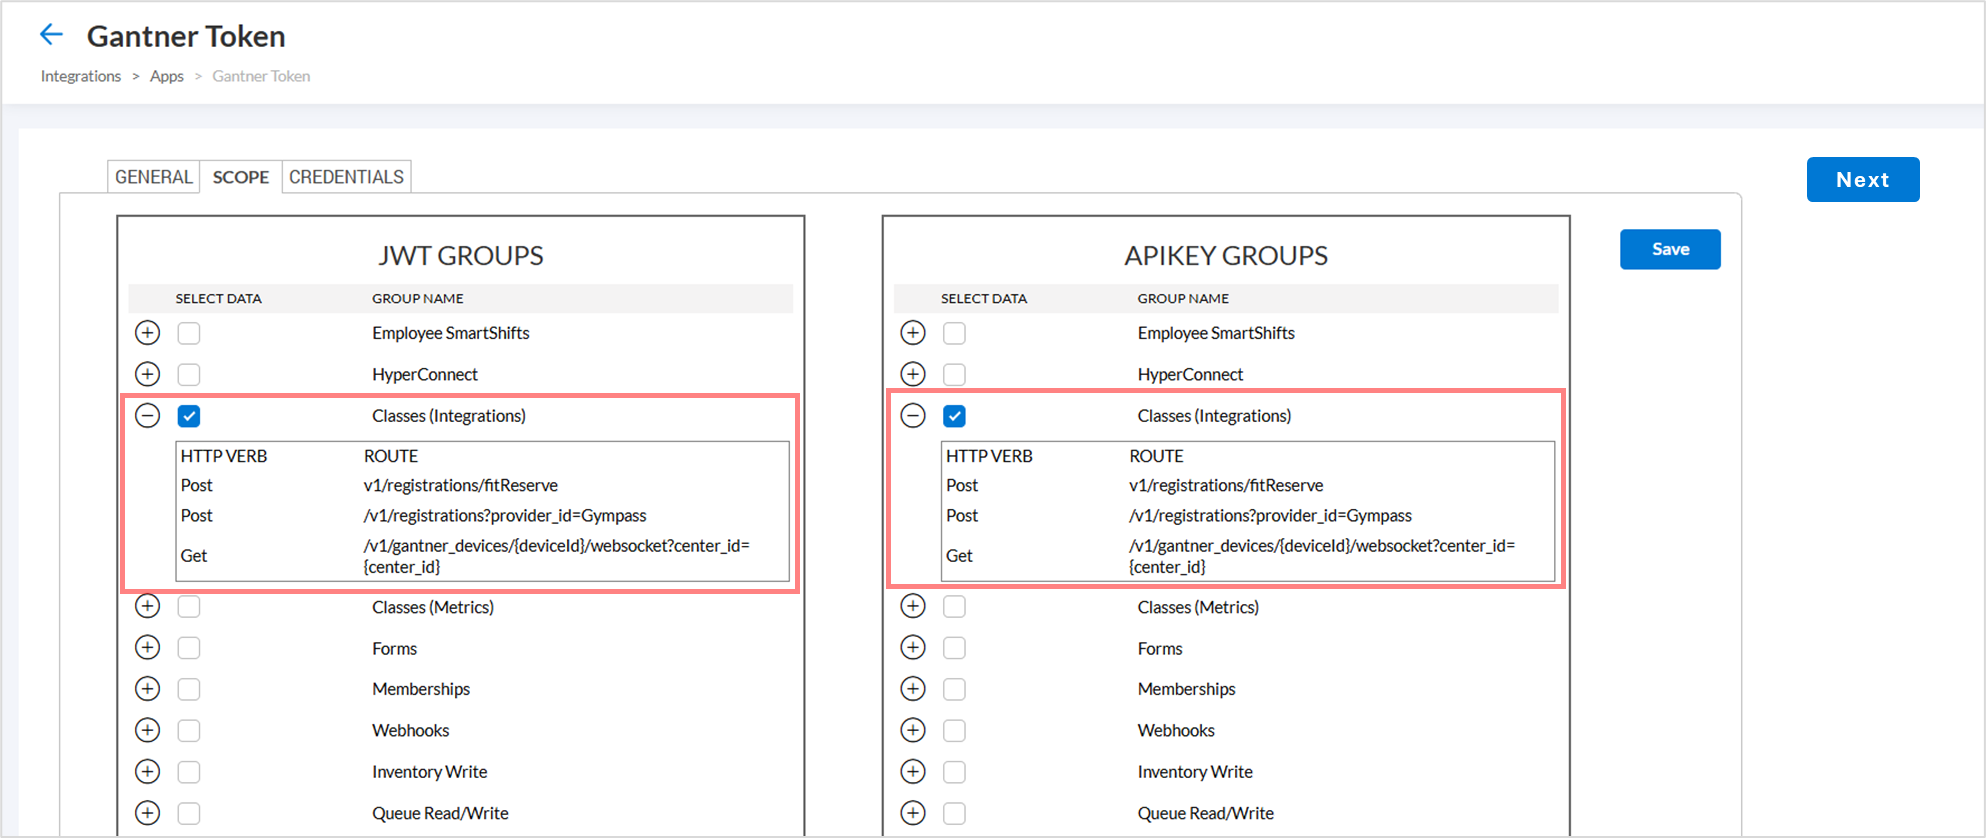This screenshot has height=838, width=1986.
Task: Expand JWT Classes (Metrics) group
Action: 148,606
